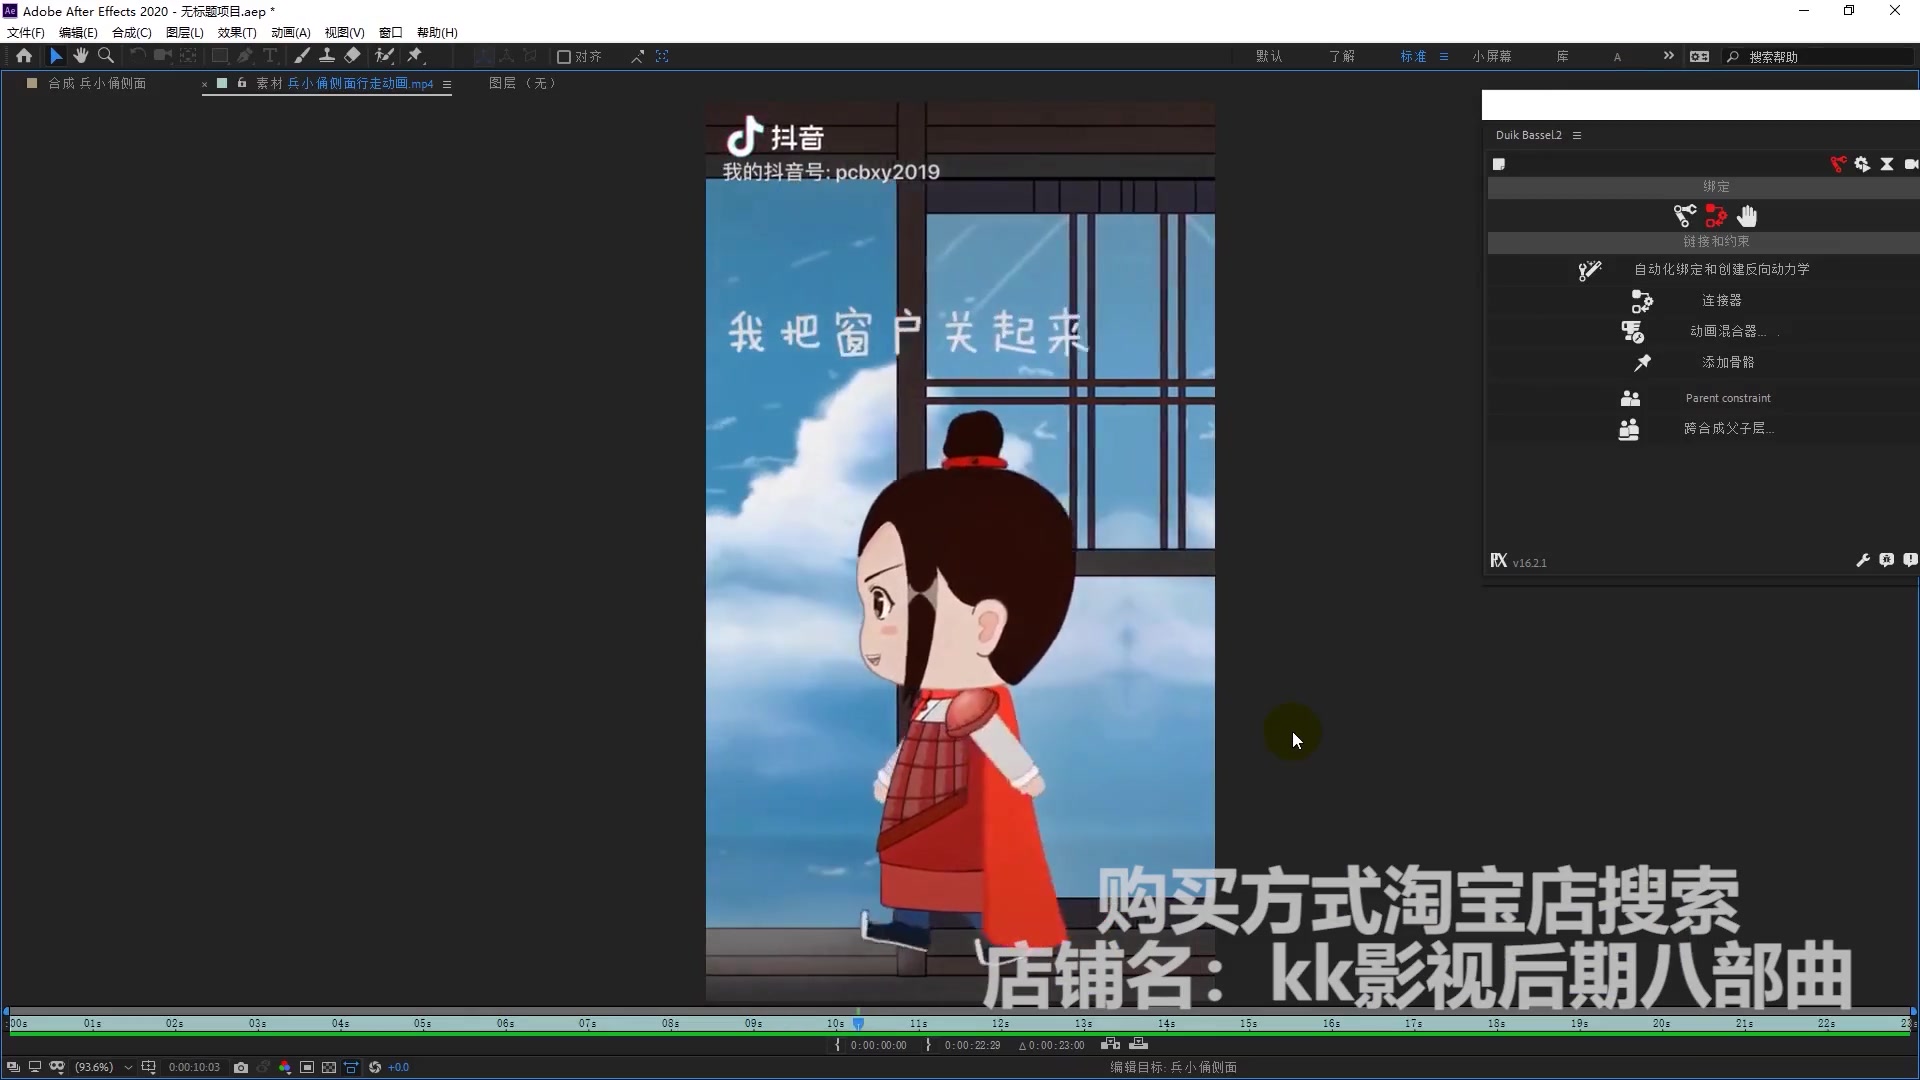Image resolution: width=1920 pixels, height=1080 pixels.
Task: Select the Brush tool
Action: 302,56
